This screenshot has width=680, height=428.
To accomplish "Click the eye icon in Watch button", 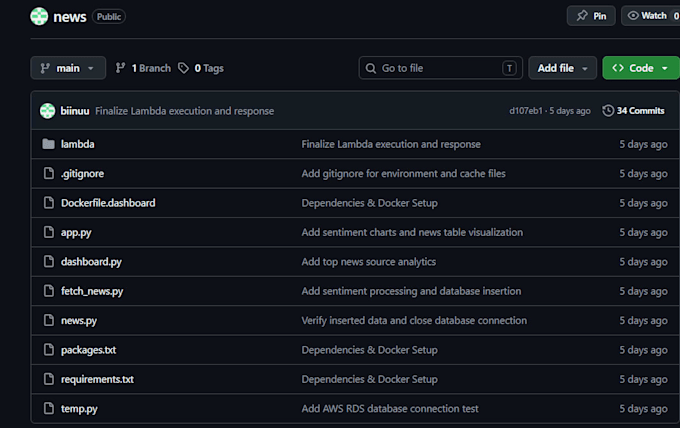I will pos(633,16).
